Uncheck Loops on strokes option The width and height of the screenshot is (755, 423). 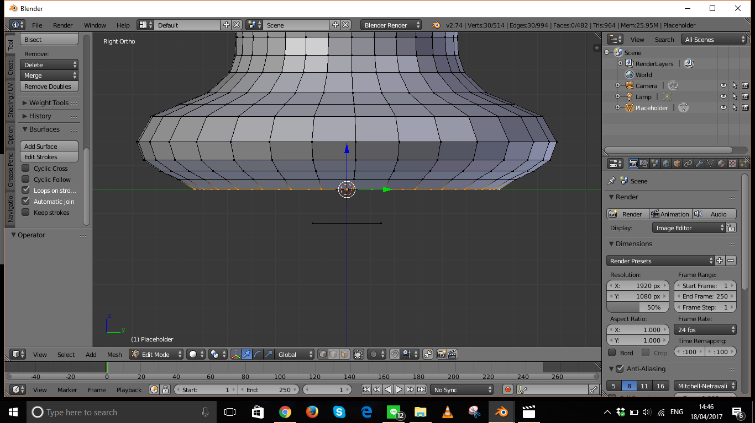click(26, 190)
